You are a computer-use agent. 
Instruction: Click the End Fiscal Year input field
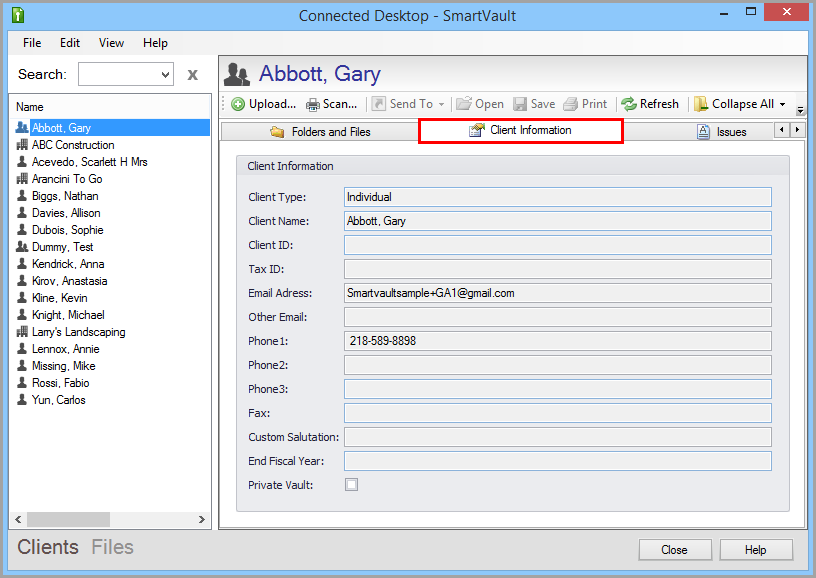[557, 461]
